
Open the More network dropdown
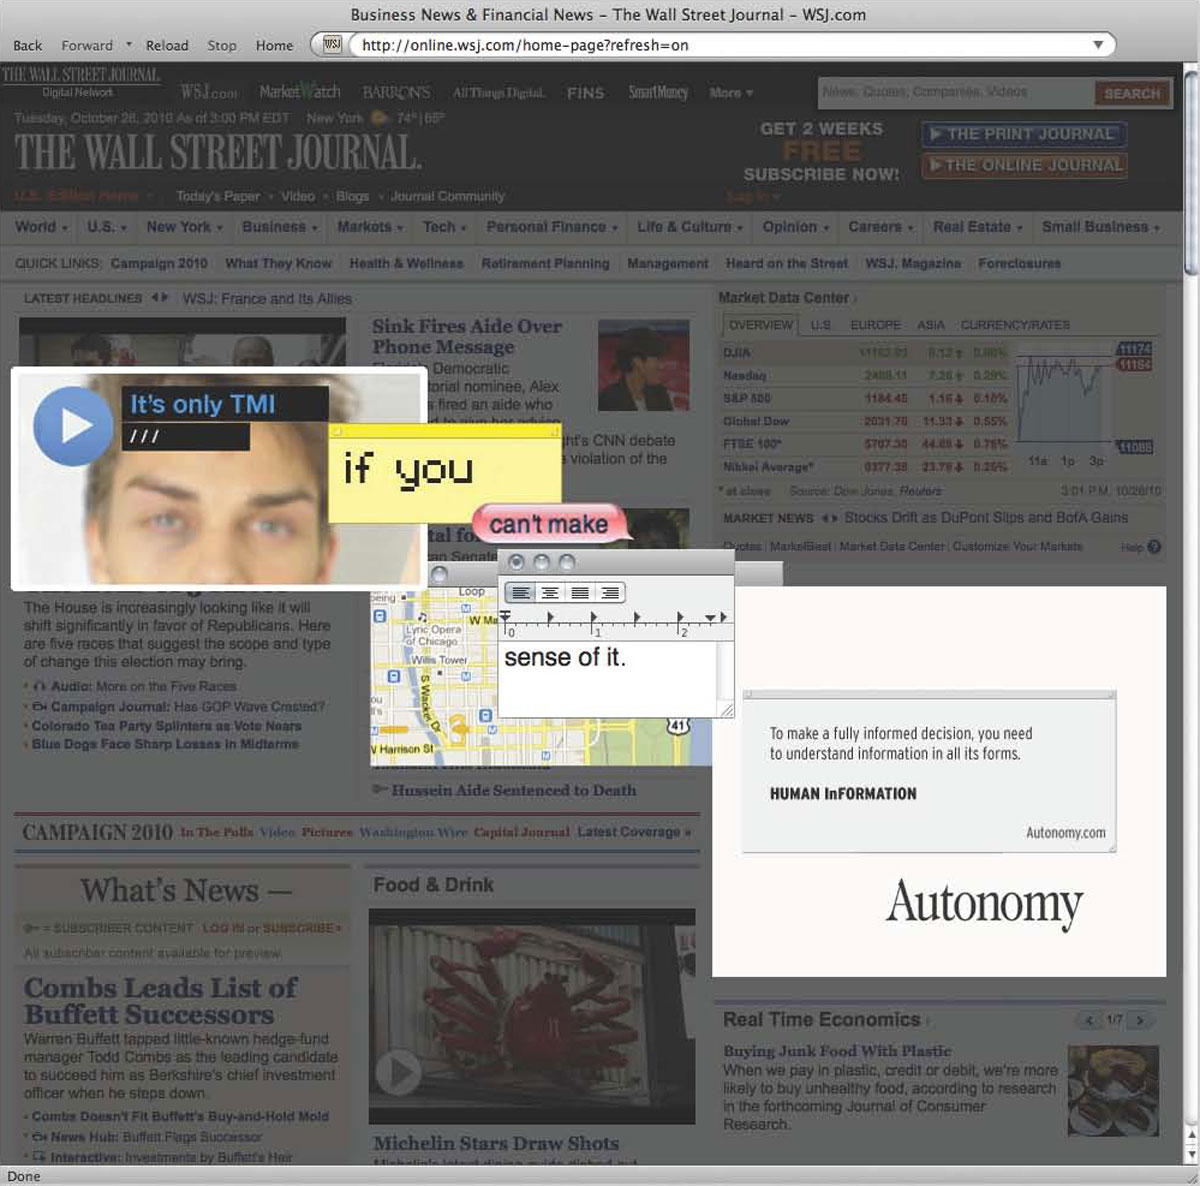[731, 93]
